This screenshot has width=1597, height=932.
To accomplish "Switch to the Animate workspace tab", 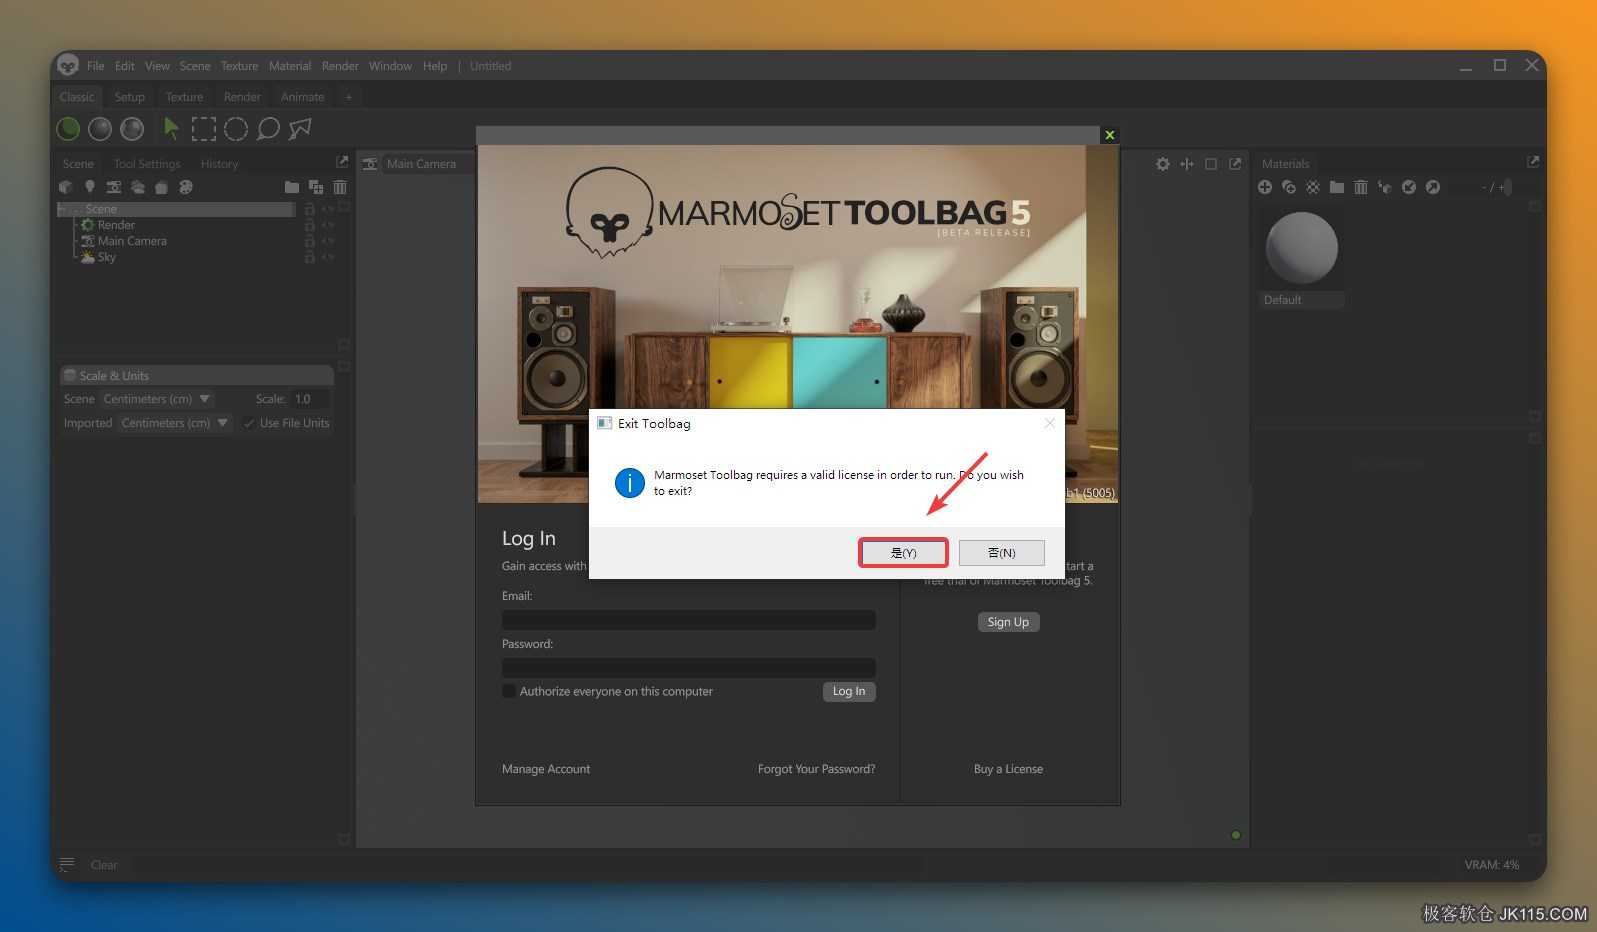I will pyautogui.click(x=303, y=97).
